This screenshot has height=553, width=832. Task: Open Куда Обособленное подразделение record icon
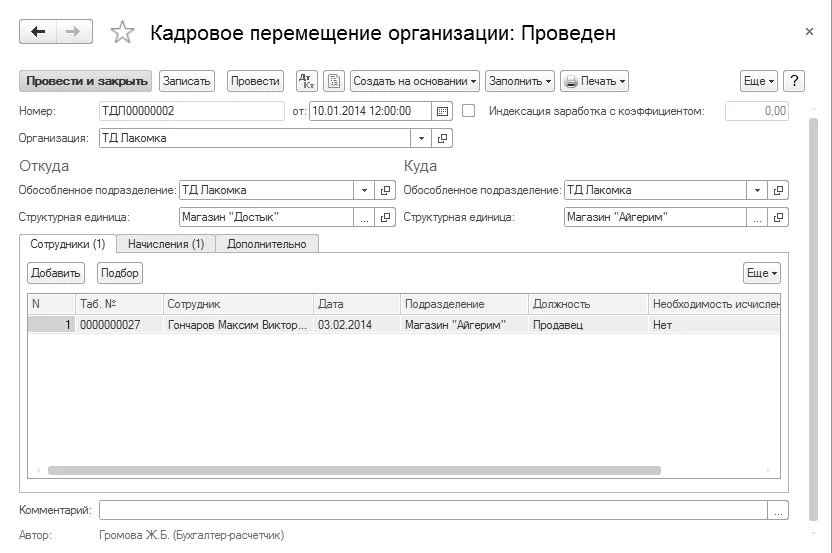tap(778, 190)
